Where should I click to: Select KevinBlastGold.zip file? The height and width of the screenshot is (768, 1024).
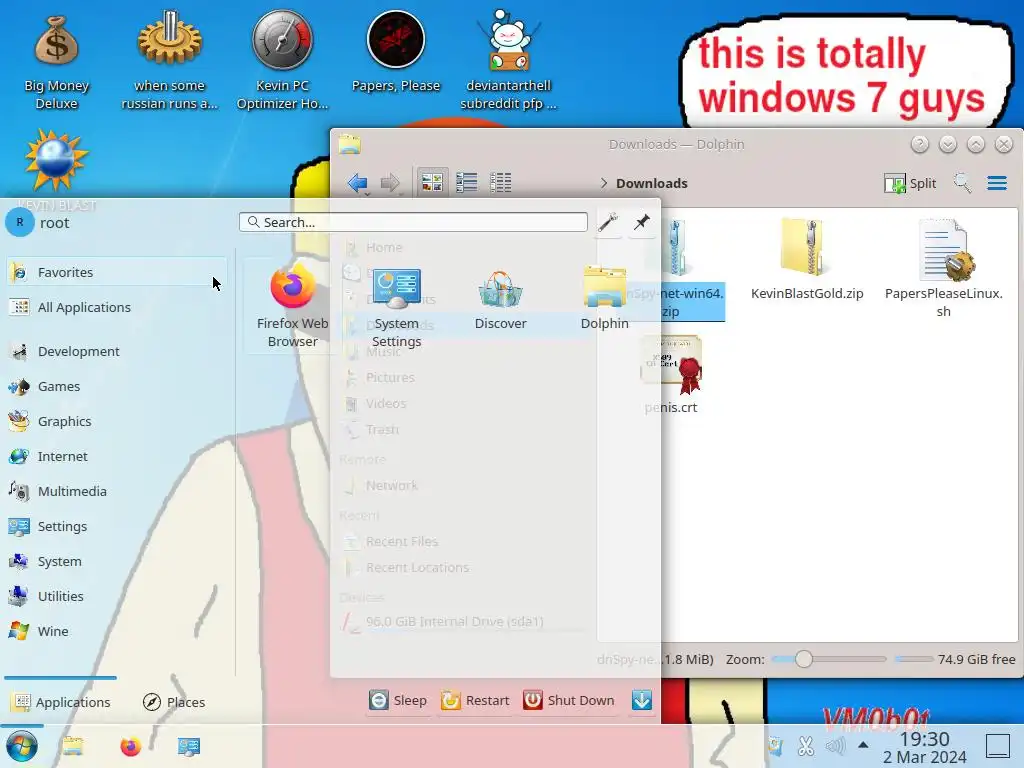[807, 260]
